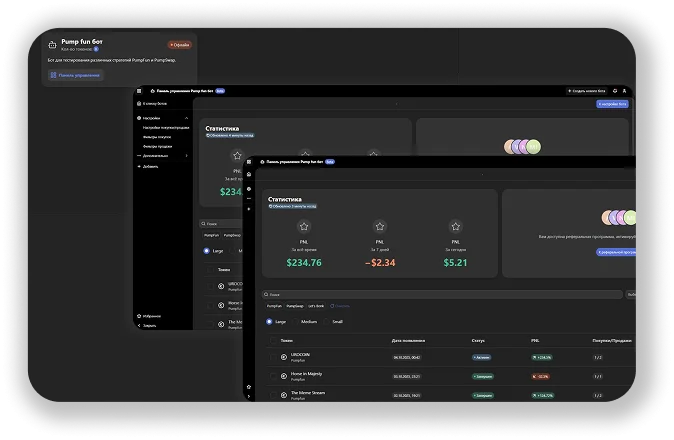Click plus icon in front collapsed sidebar
Screen dimensions: 674x440
249,209
